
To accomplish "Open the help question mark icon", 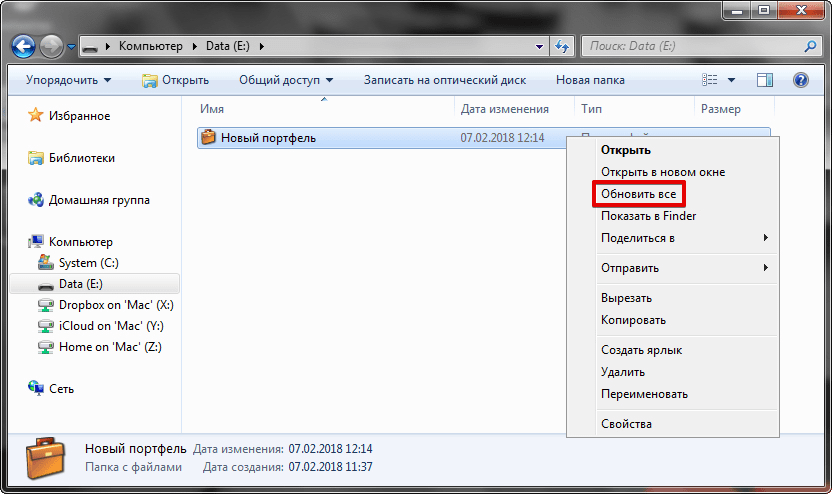I will tap(800, 80).
